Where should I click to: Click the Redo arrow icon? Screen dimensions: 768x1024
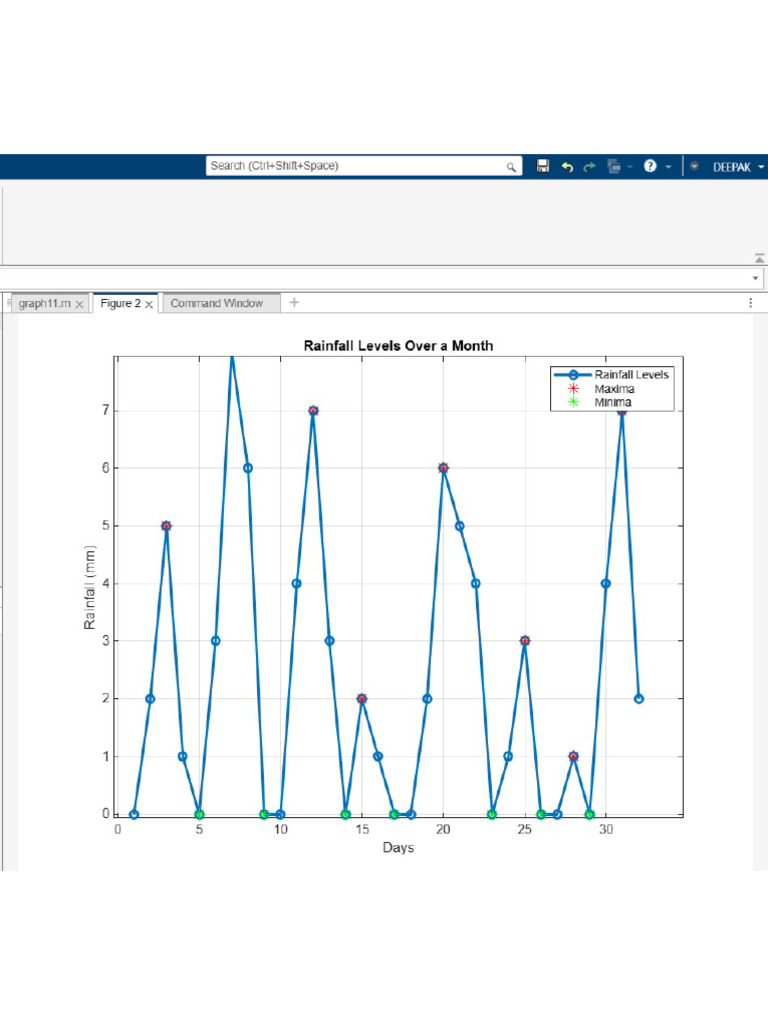point(590,167)
